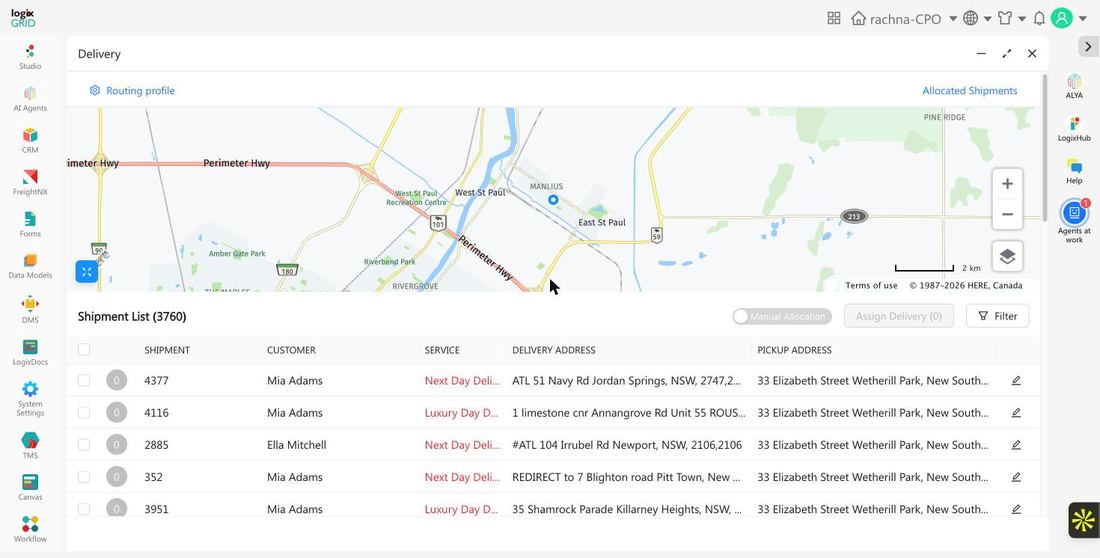1100x558 pixels.
Task: Zoom out on the map
Action: coord(1007,214)
